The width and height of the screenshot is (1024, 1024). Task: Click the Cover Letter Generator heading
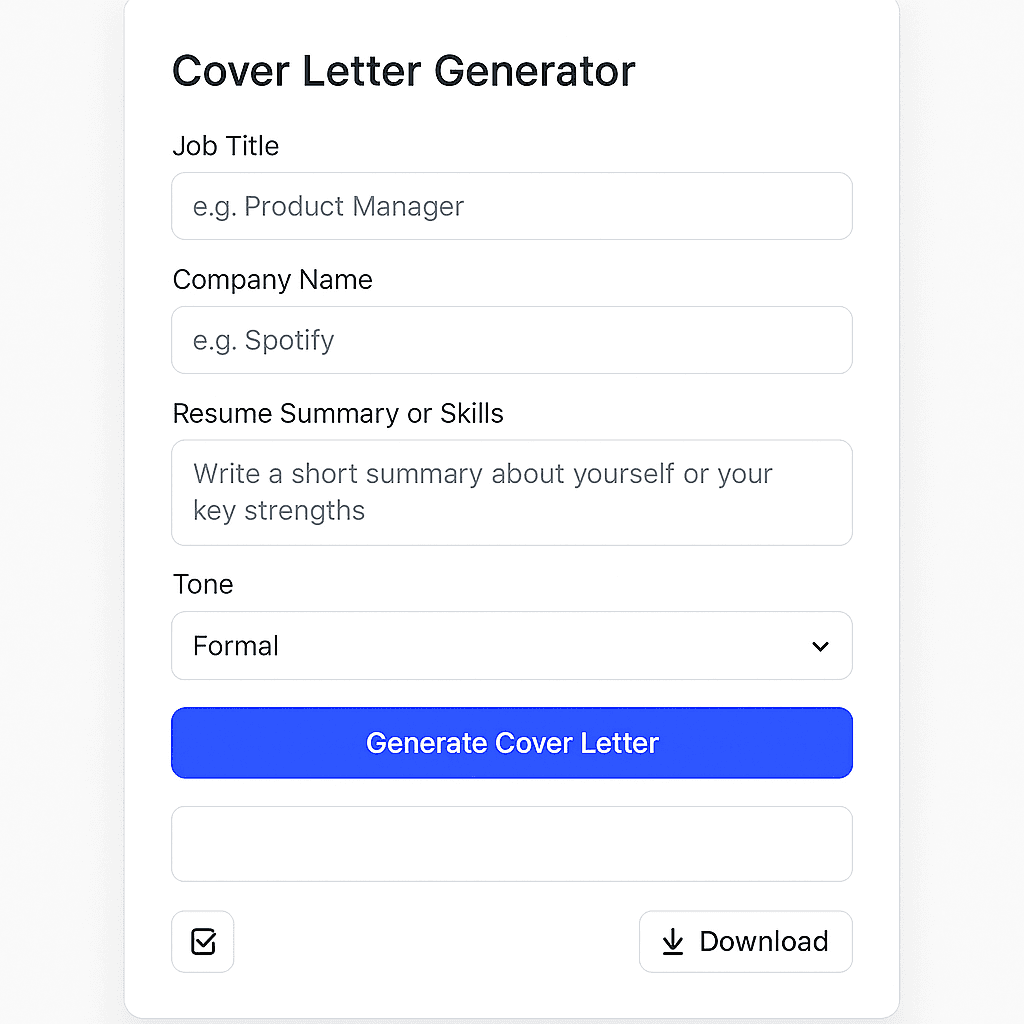pos(404,70)
